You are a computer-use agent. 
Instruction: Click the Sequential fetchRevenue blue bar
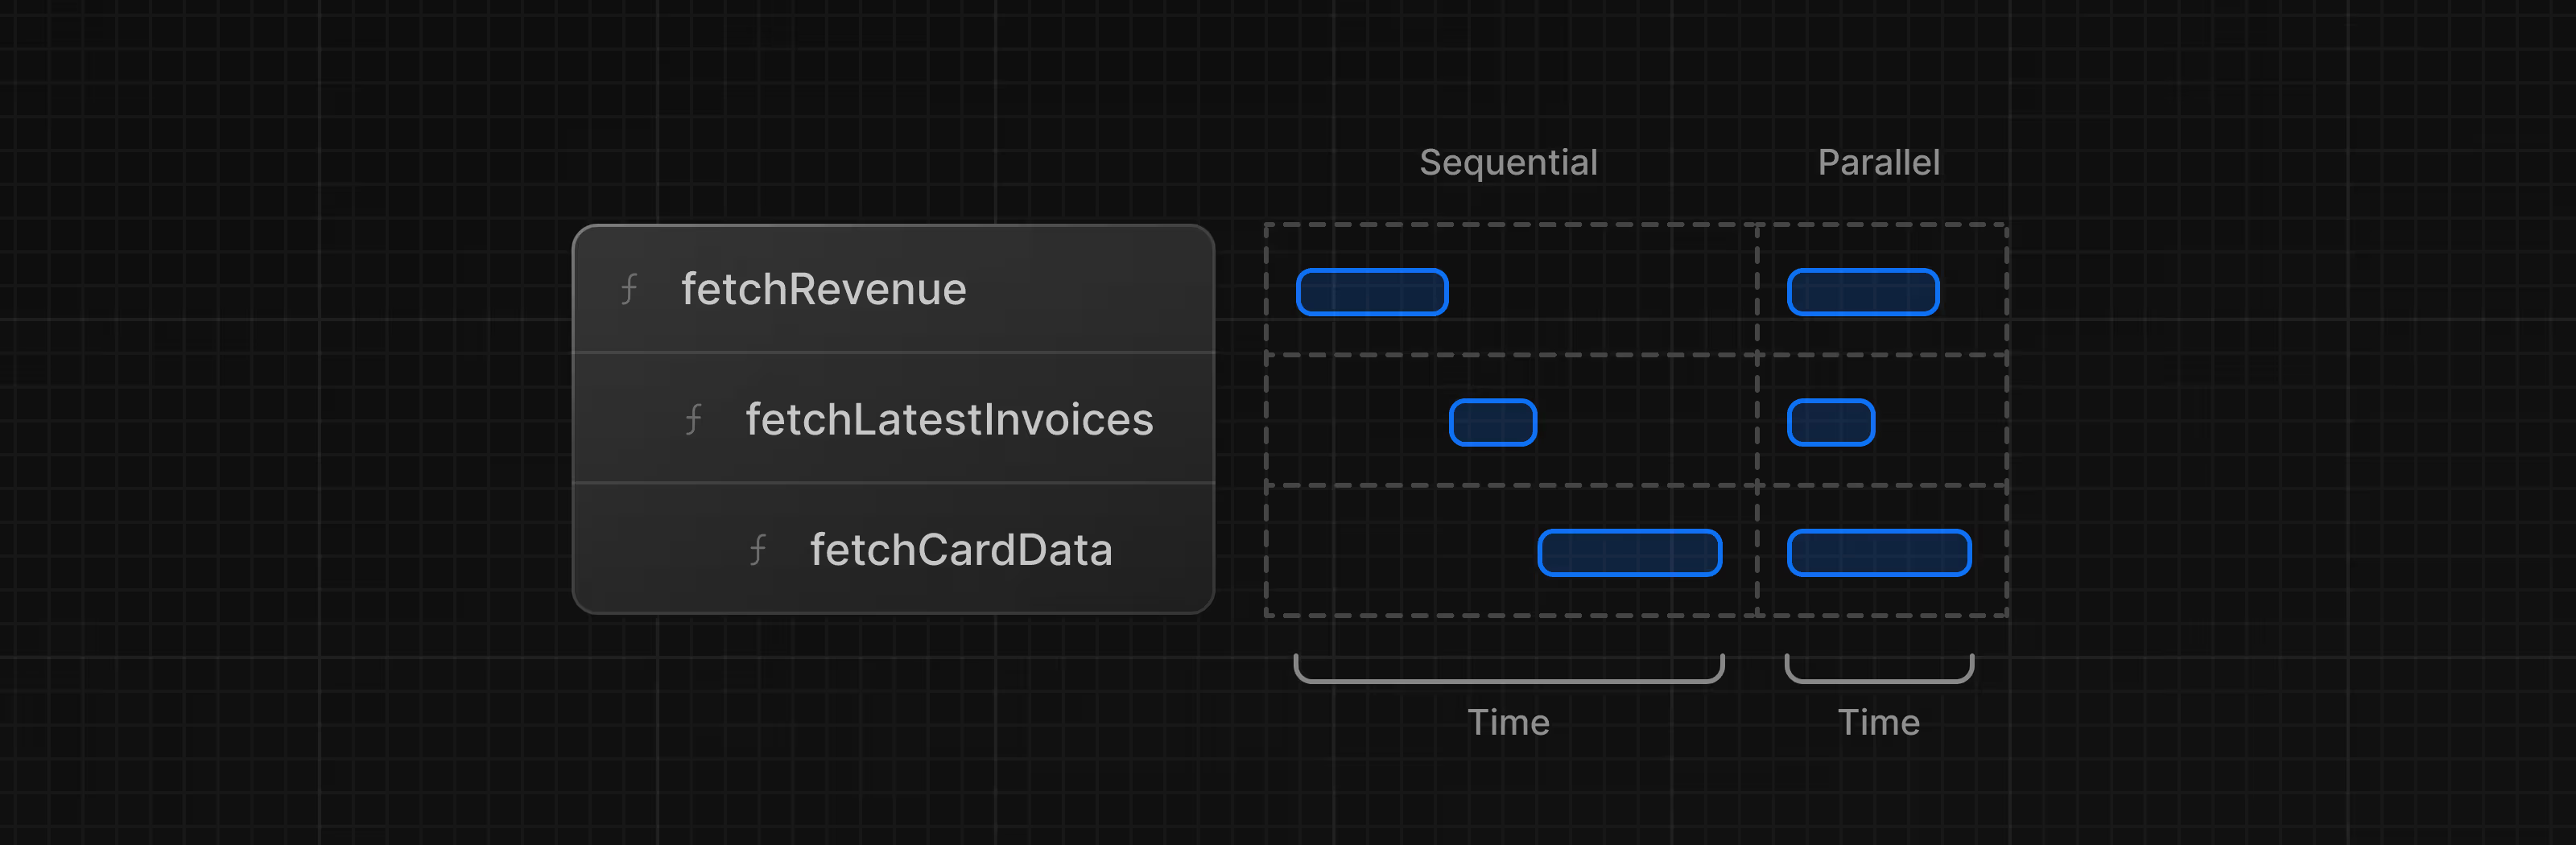[x=1372, y=292]
